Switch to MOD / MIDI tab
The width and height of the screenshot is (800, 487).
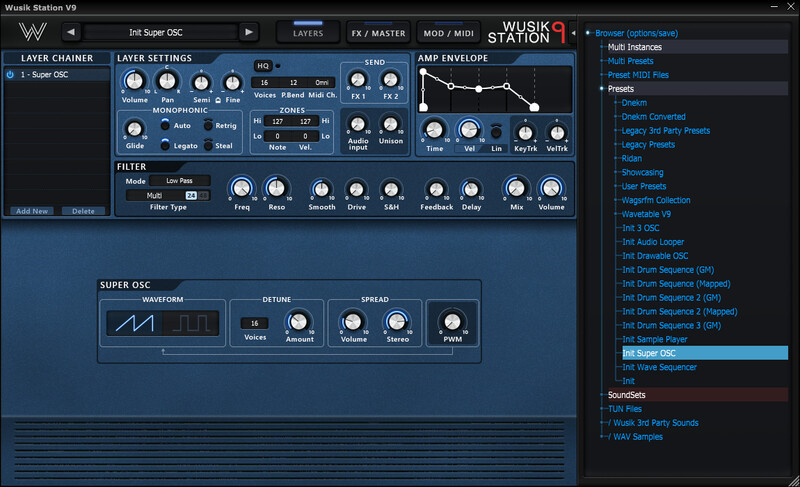(x=448, y=33)
